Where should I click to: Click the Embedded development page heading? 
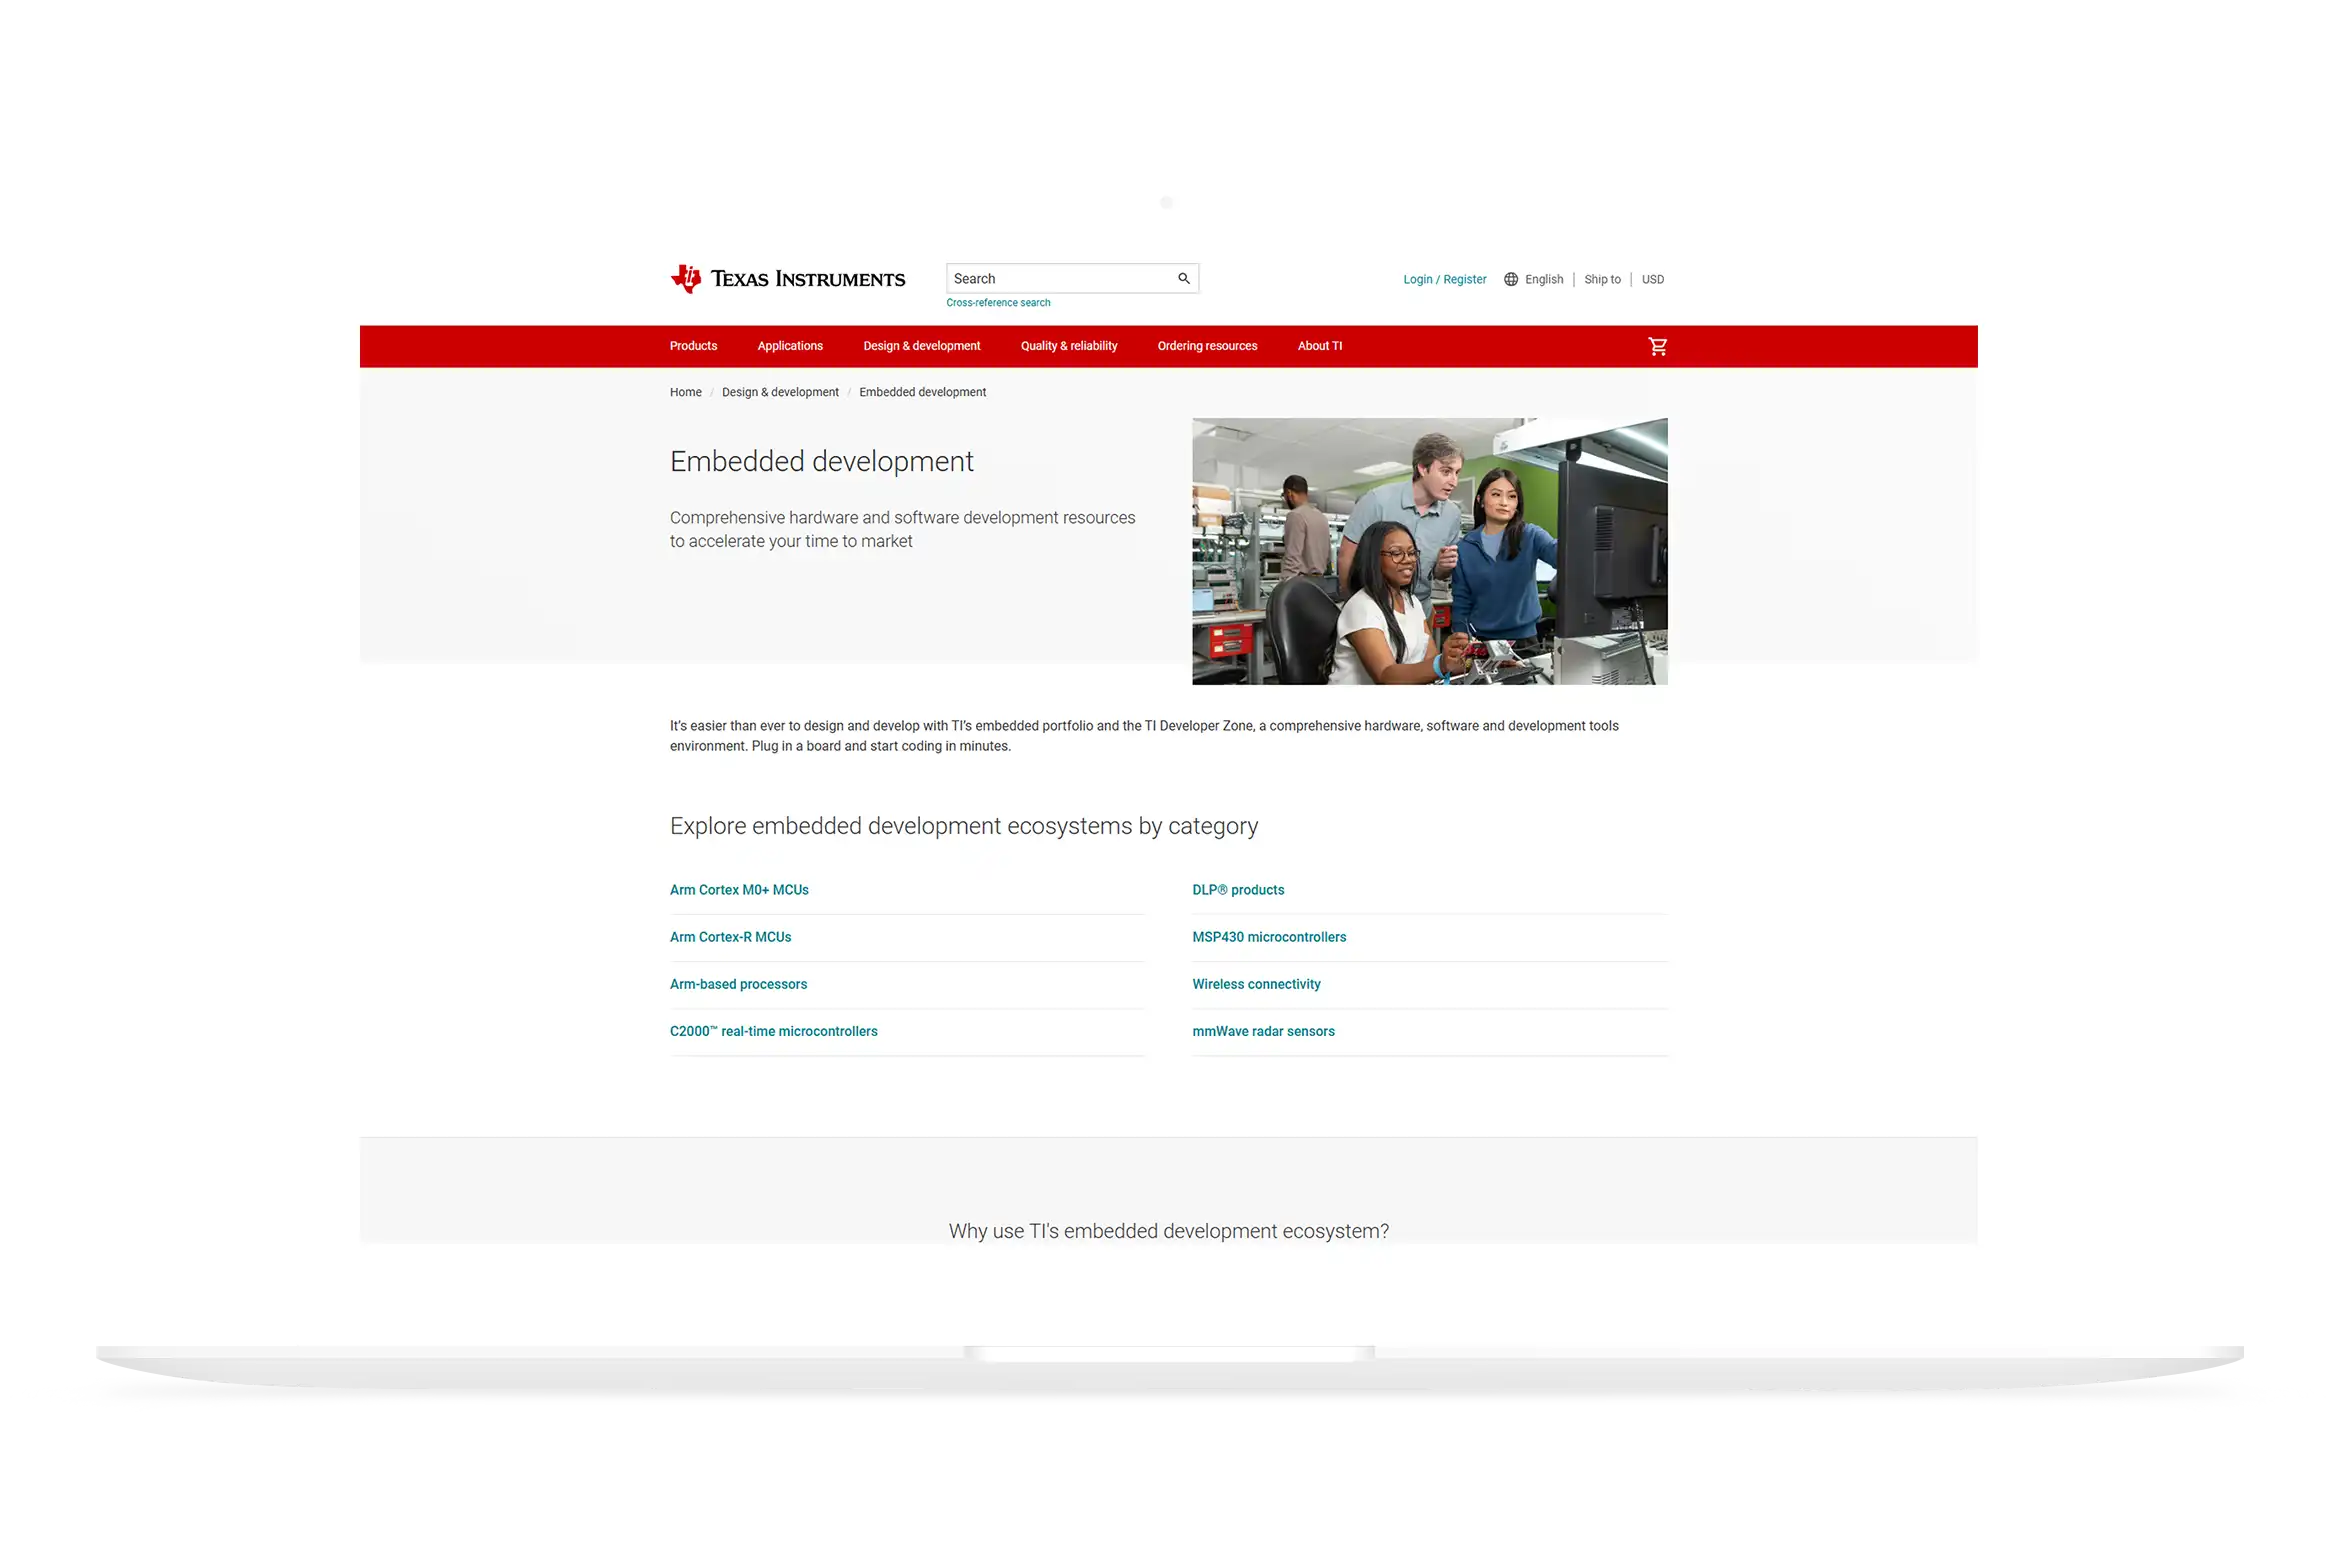coord(821,462)
